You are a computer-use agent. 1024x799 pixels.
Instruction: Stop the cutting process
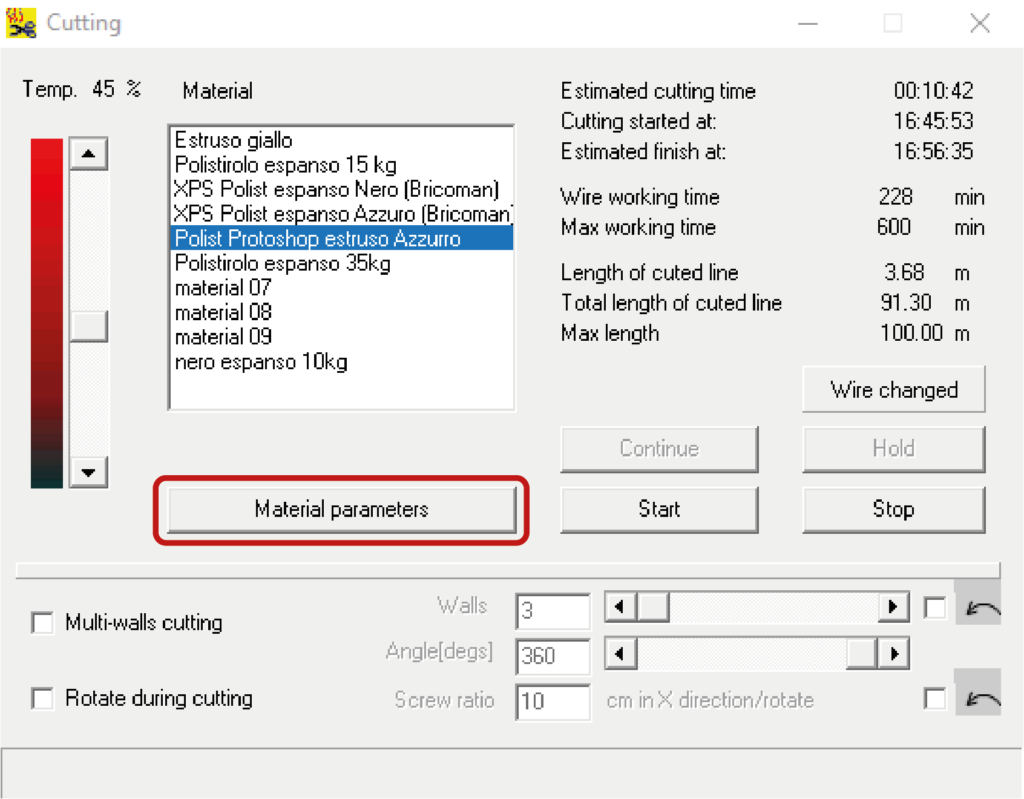coord(893,509)
